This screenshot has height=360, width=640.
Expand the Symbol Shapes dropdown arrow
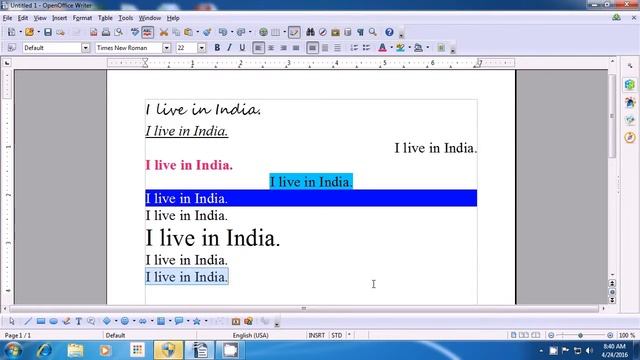[133, 321]
